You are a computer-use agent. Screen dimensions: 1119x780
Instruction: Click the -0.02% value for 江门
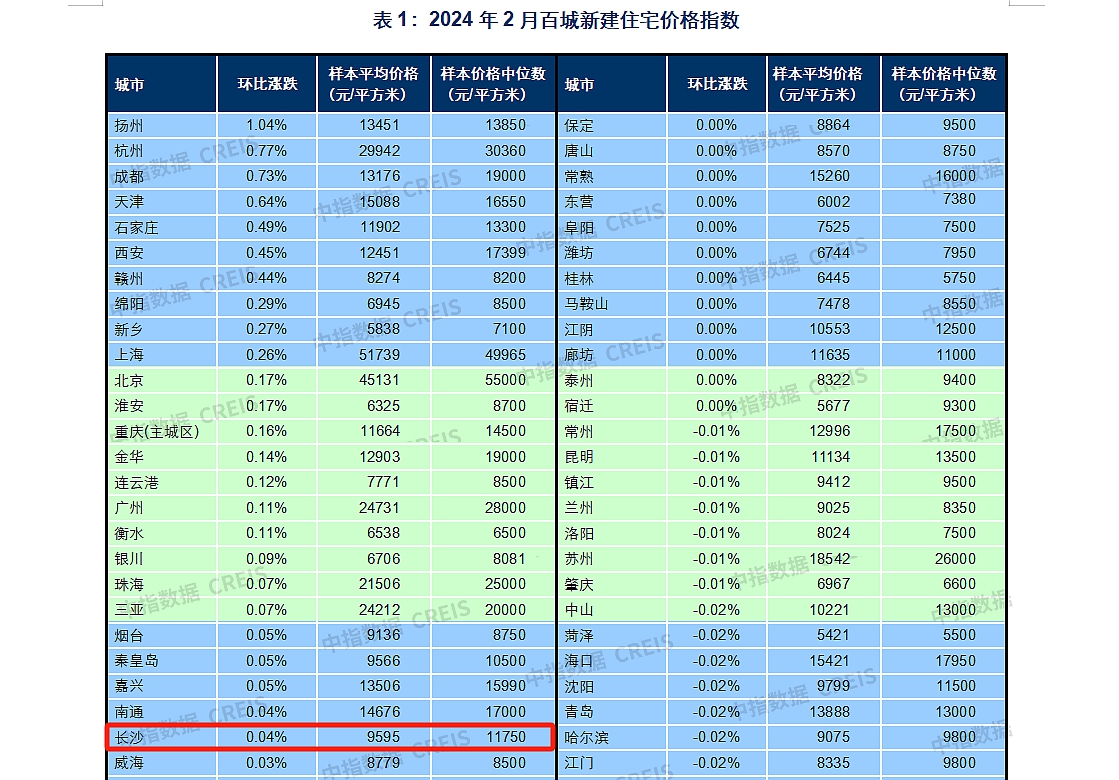coord(716,763)
